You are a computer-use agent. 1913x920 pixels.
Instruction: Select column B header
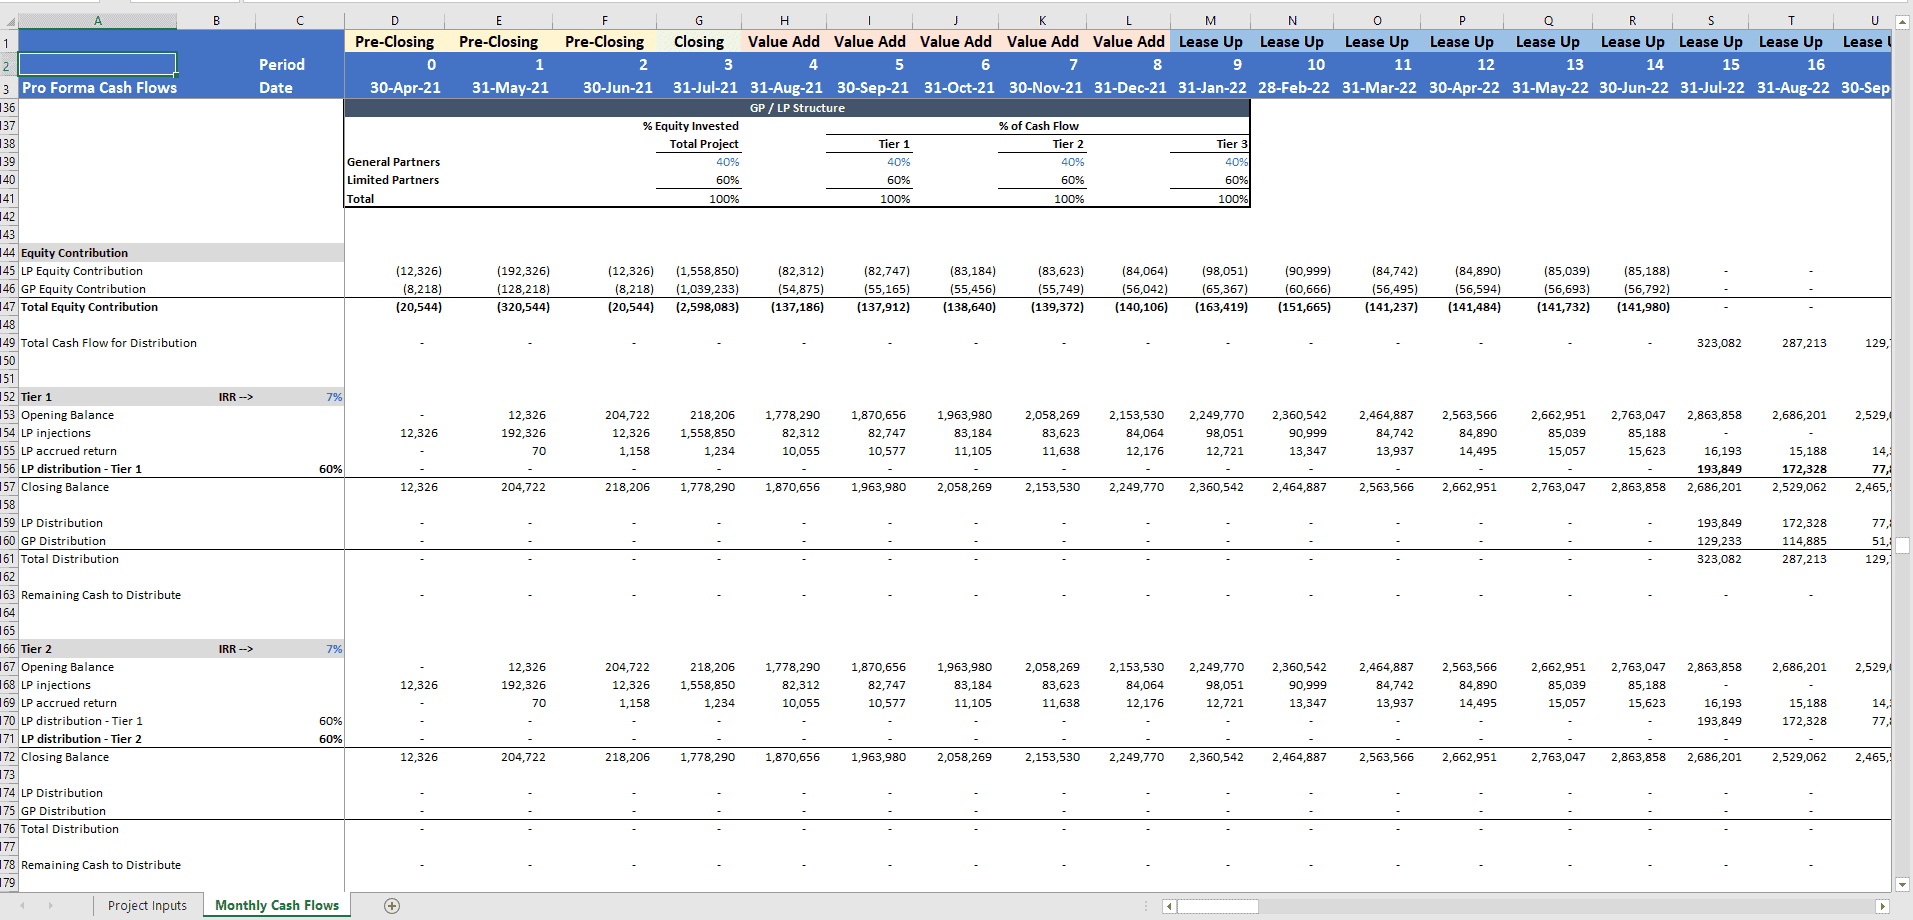pyautogui.click(x=216, y=21)
